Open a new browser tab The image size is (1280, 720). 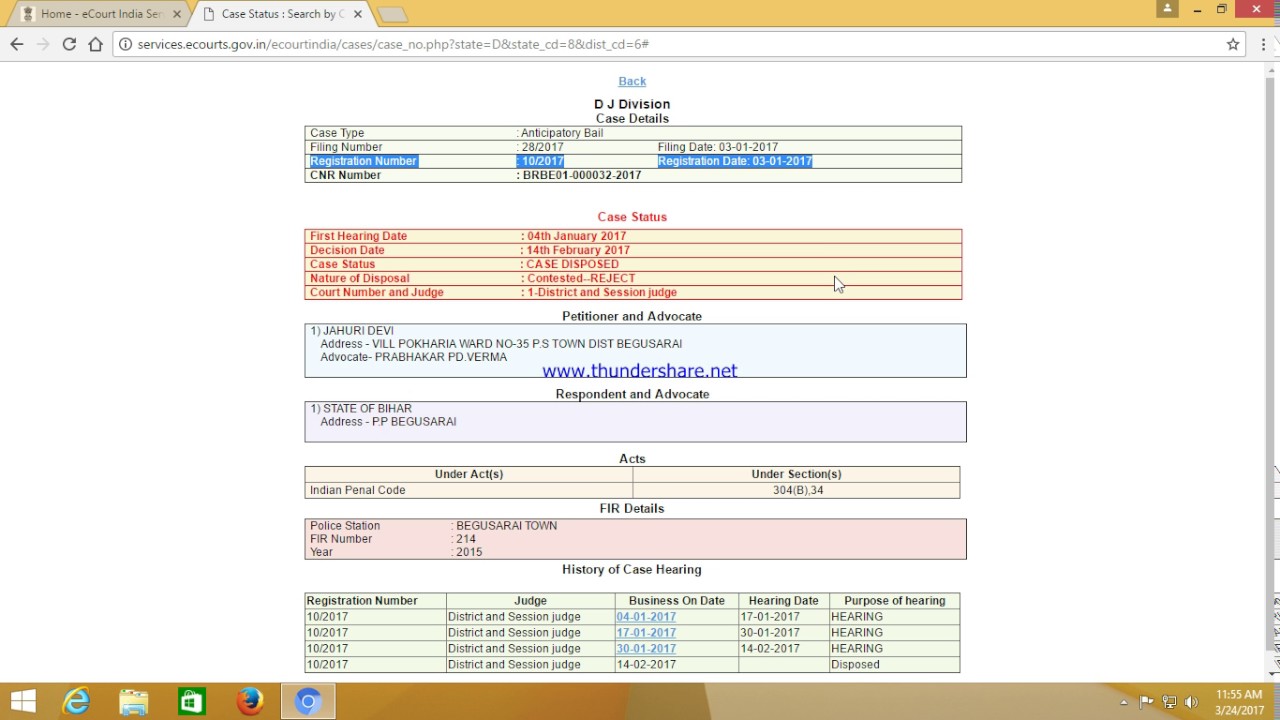[x=392, y=14]
